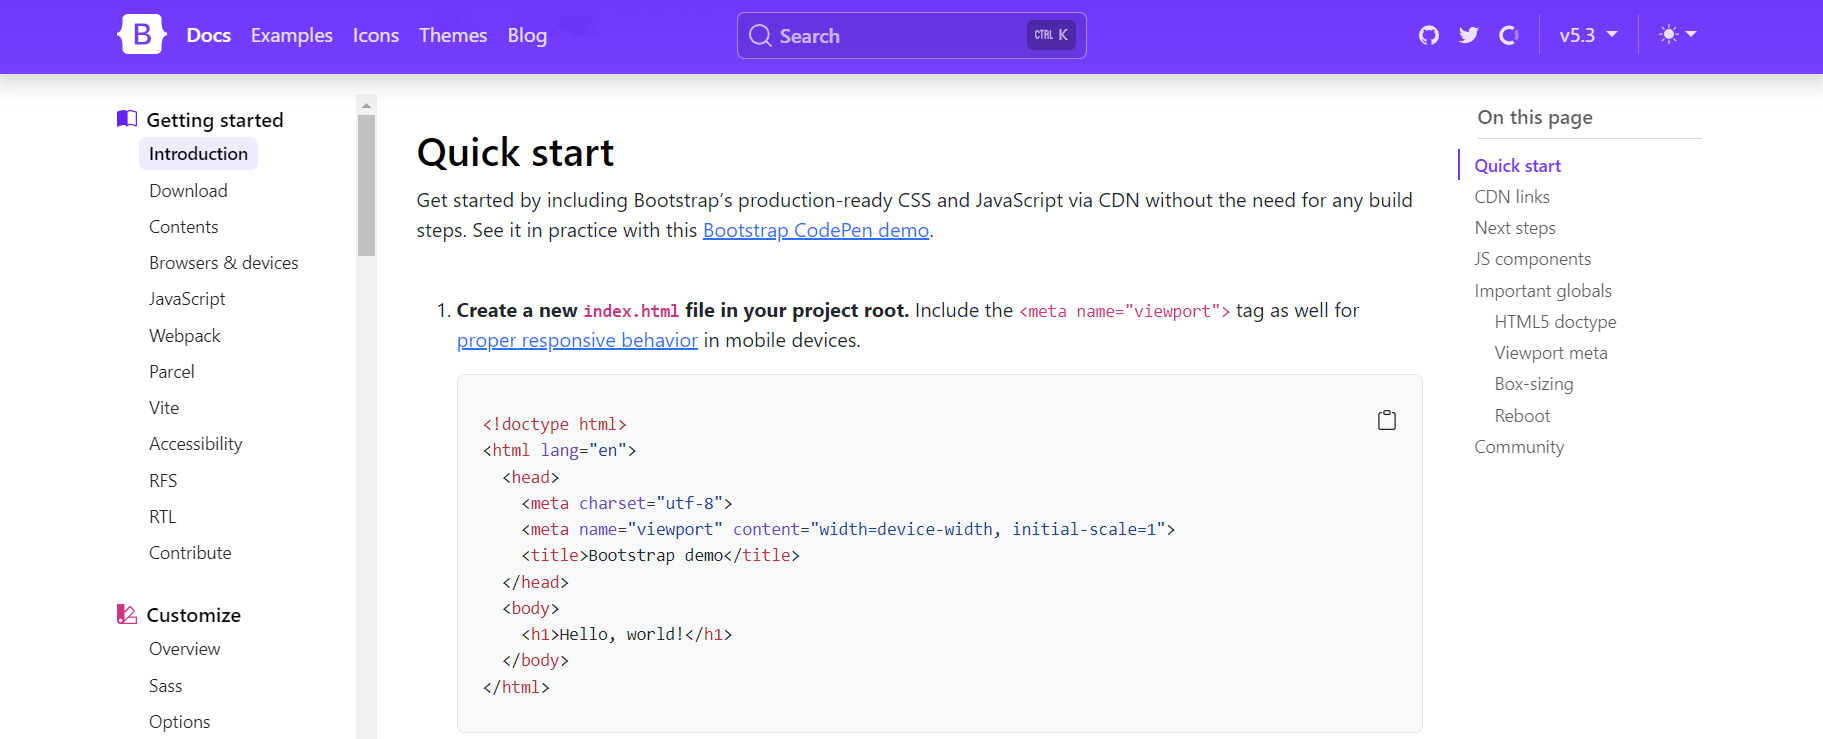Click the Getting started book icon
This screenshot has height=739, width=1823.
(x=127, y=119)
